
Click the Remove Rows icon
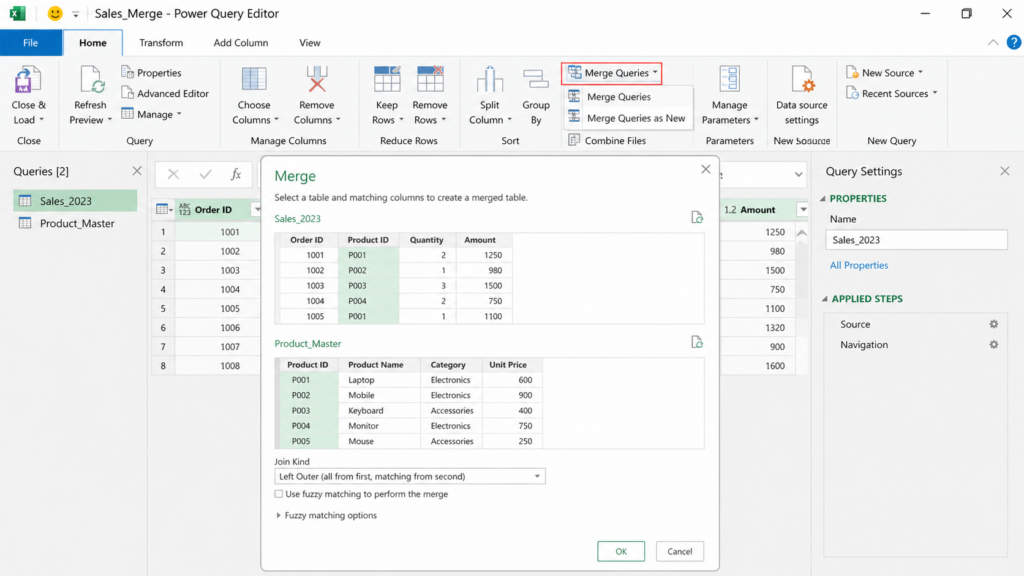(x=430, y=80)
